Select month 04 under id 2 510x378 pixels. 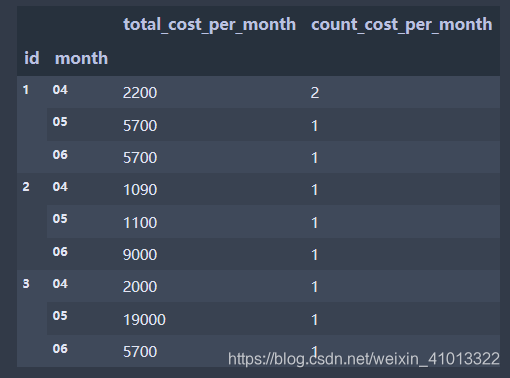[x=60, y=187]
